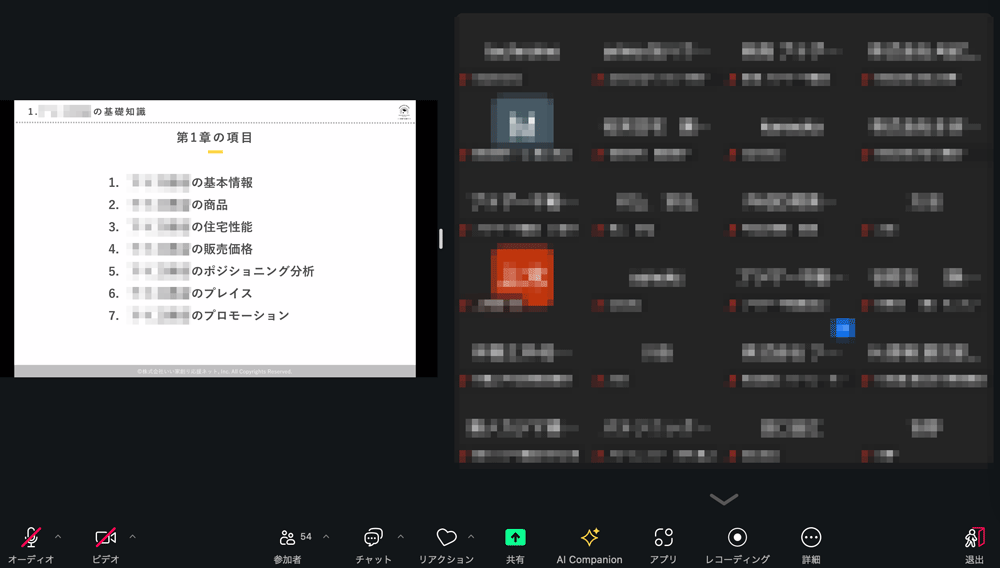Open the 参加者 participants panel

[288, 538]
